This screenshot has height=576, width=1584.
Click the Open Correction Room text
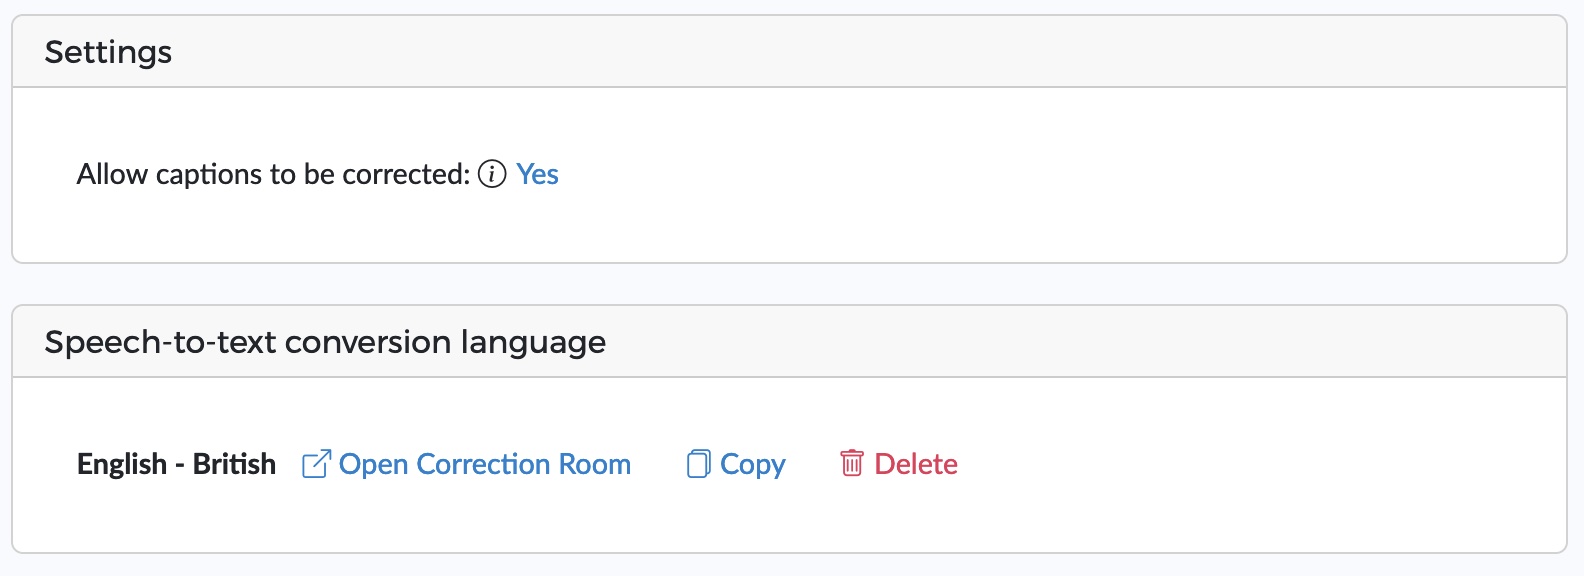(x=485, y=464)
